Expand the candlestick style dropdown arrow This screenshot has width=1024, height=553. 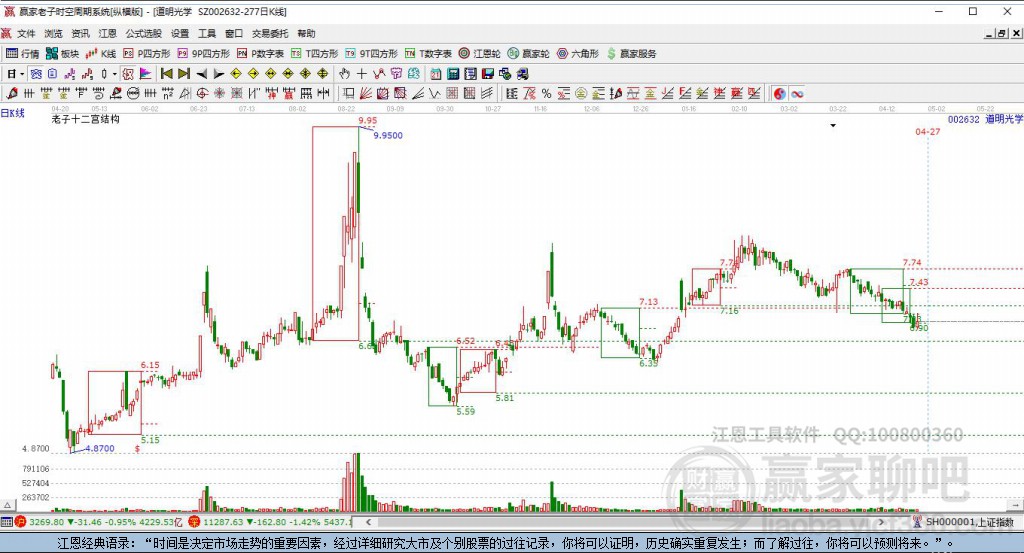click(114, 73)
